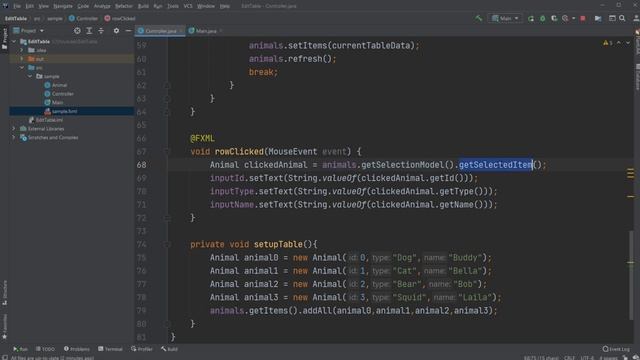Screen dimensions: 640x360
Task: Open the Edit menu
Action: 30,6
